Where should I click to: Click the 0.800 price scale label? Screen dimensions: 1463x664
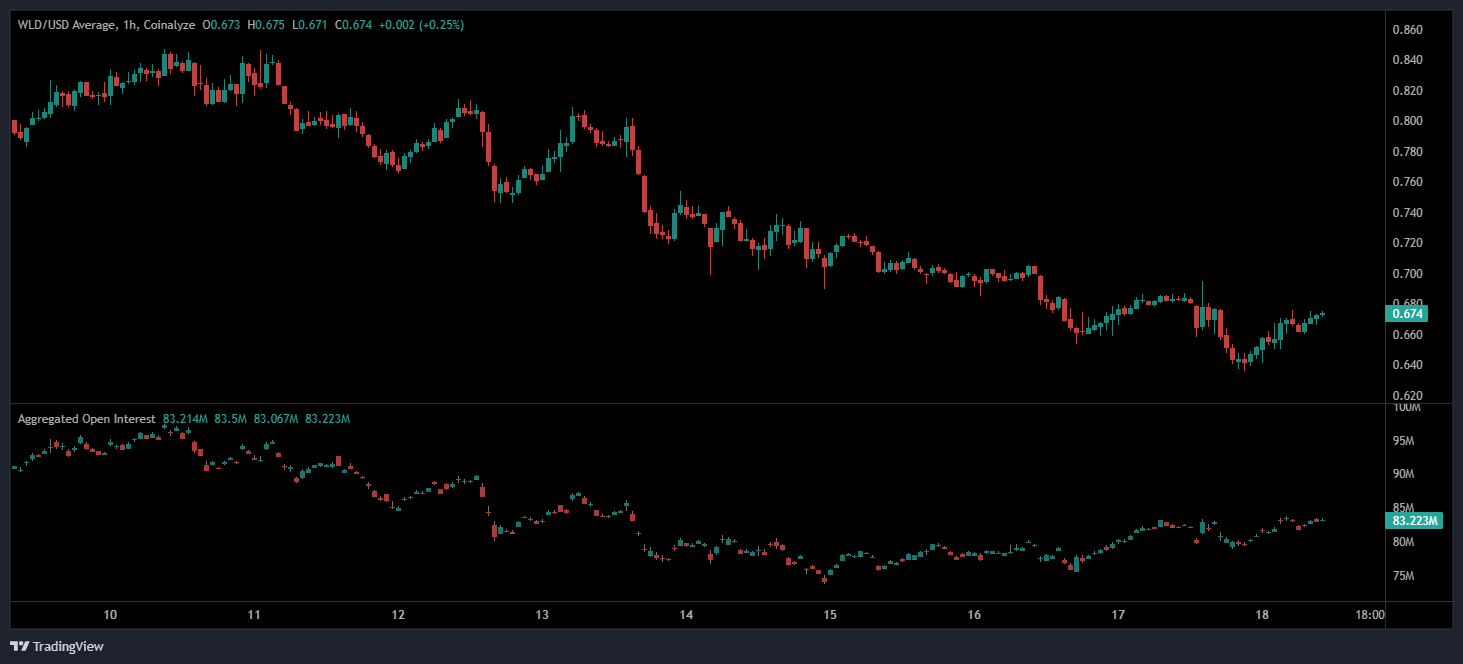pos(1408,121)
